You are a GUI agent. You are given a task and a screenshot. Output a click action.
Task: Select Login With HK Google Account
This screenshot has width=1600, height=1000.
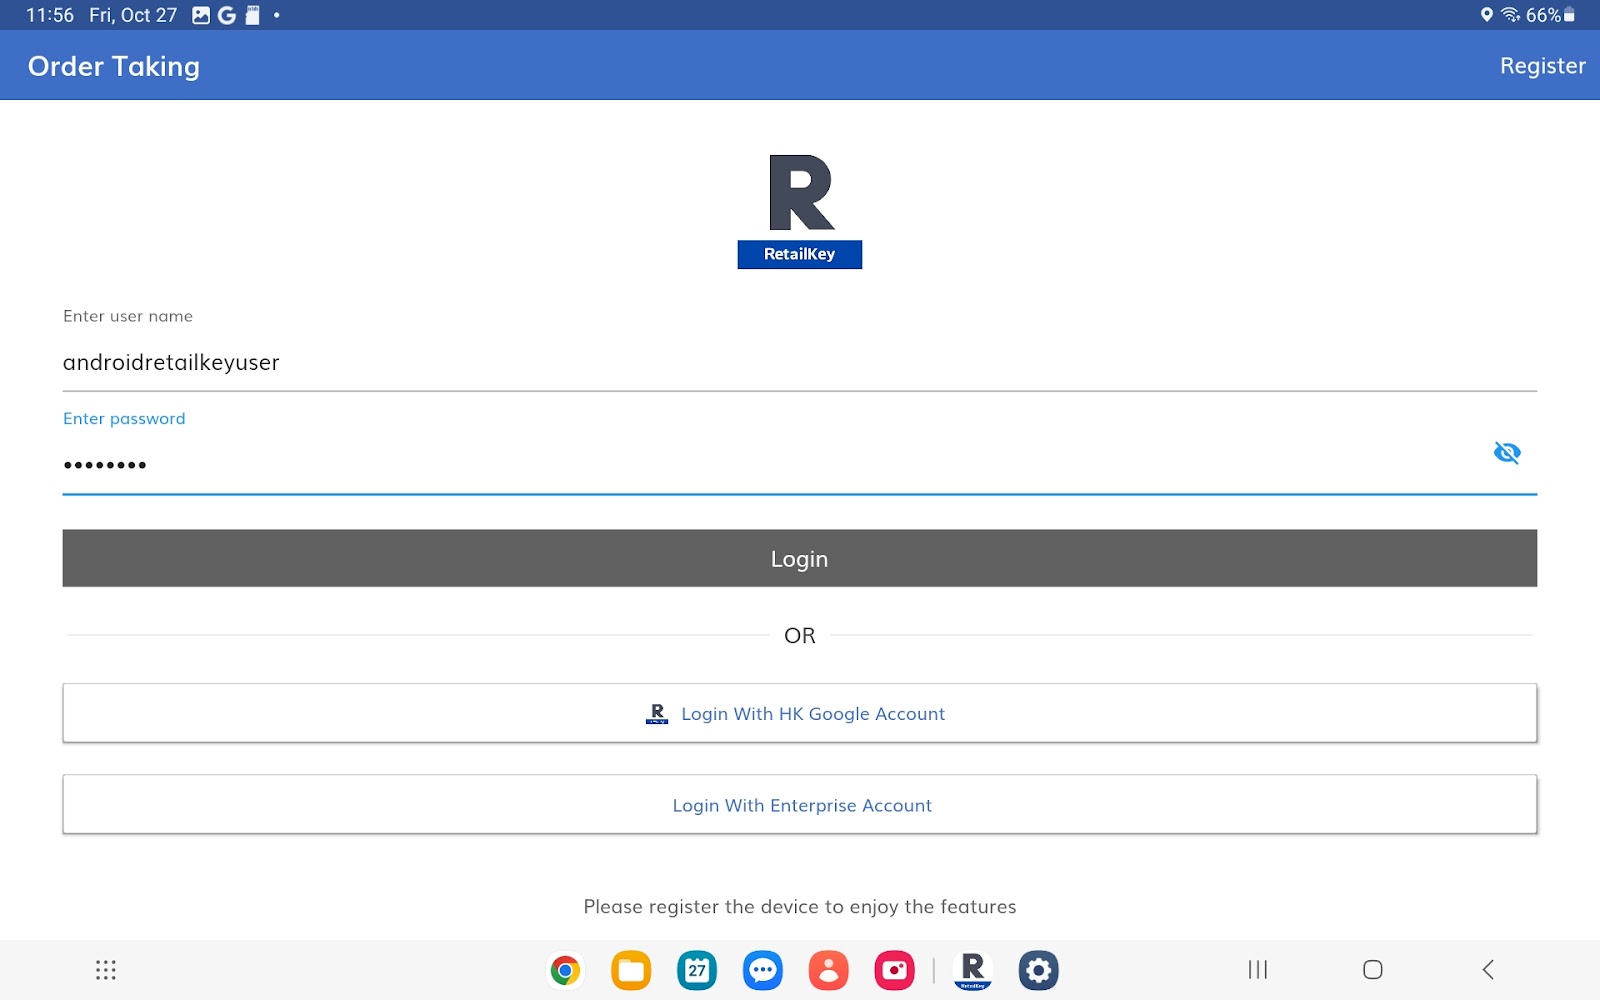800,713
